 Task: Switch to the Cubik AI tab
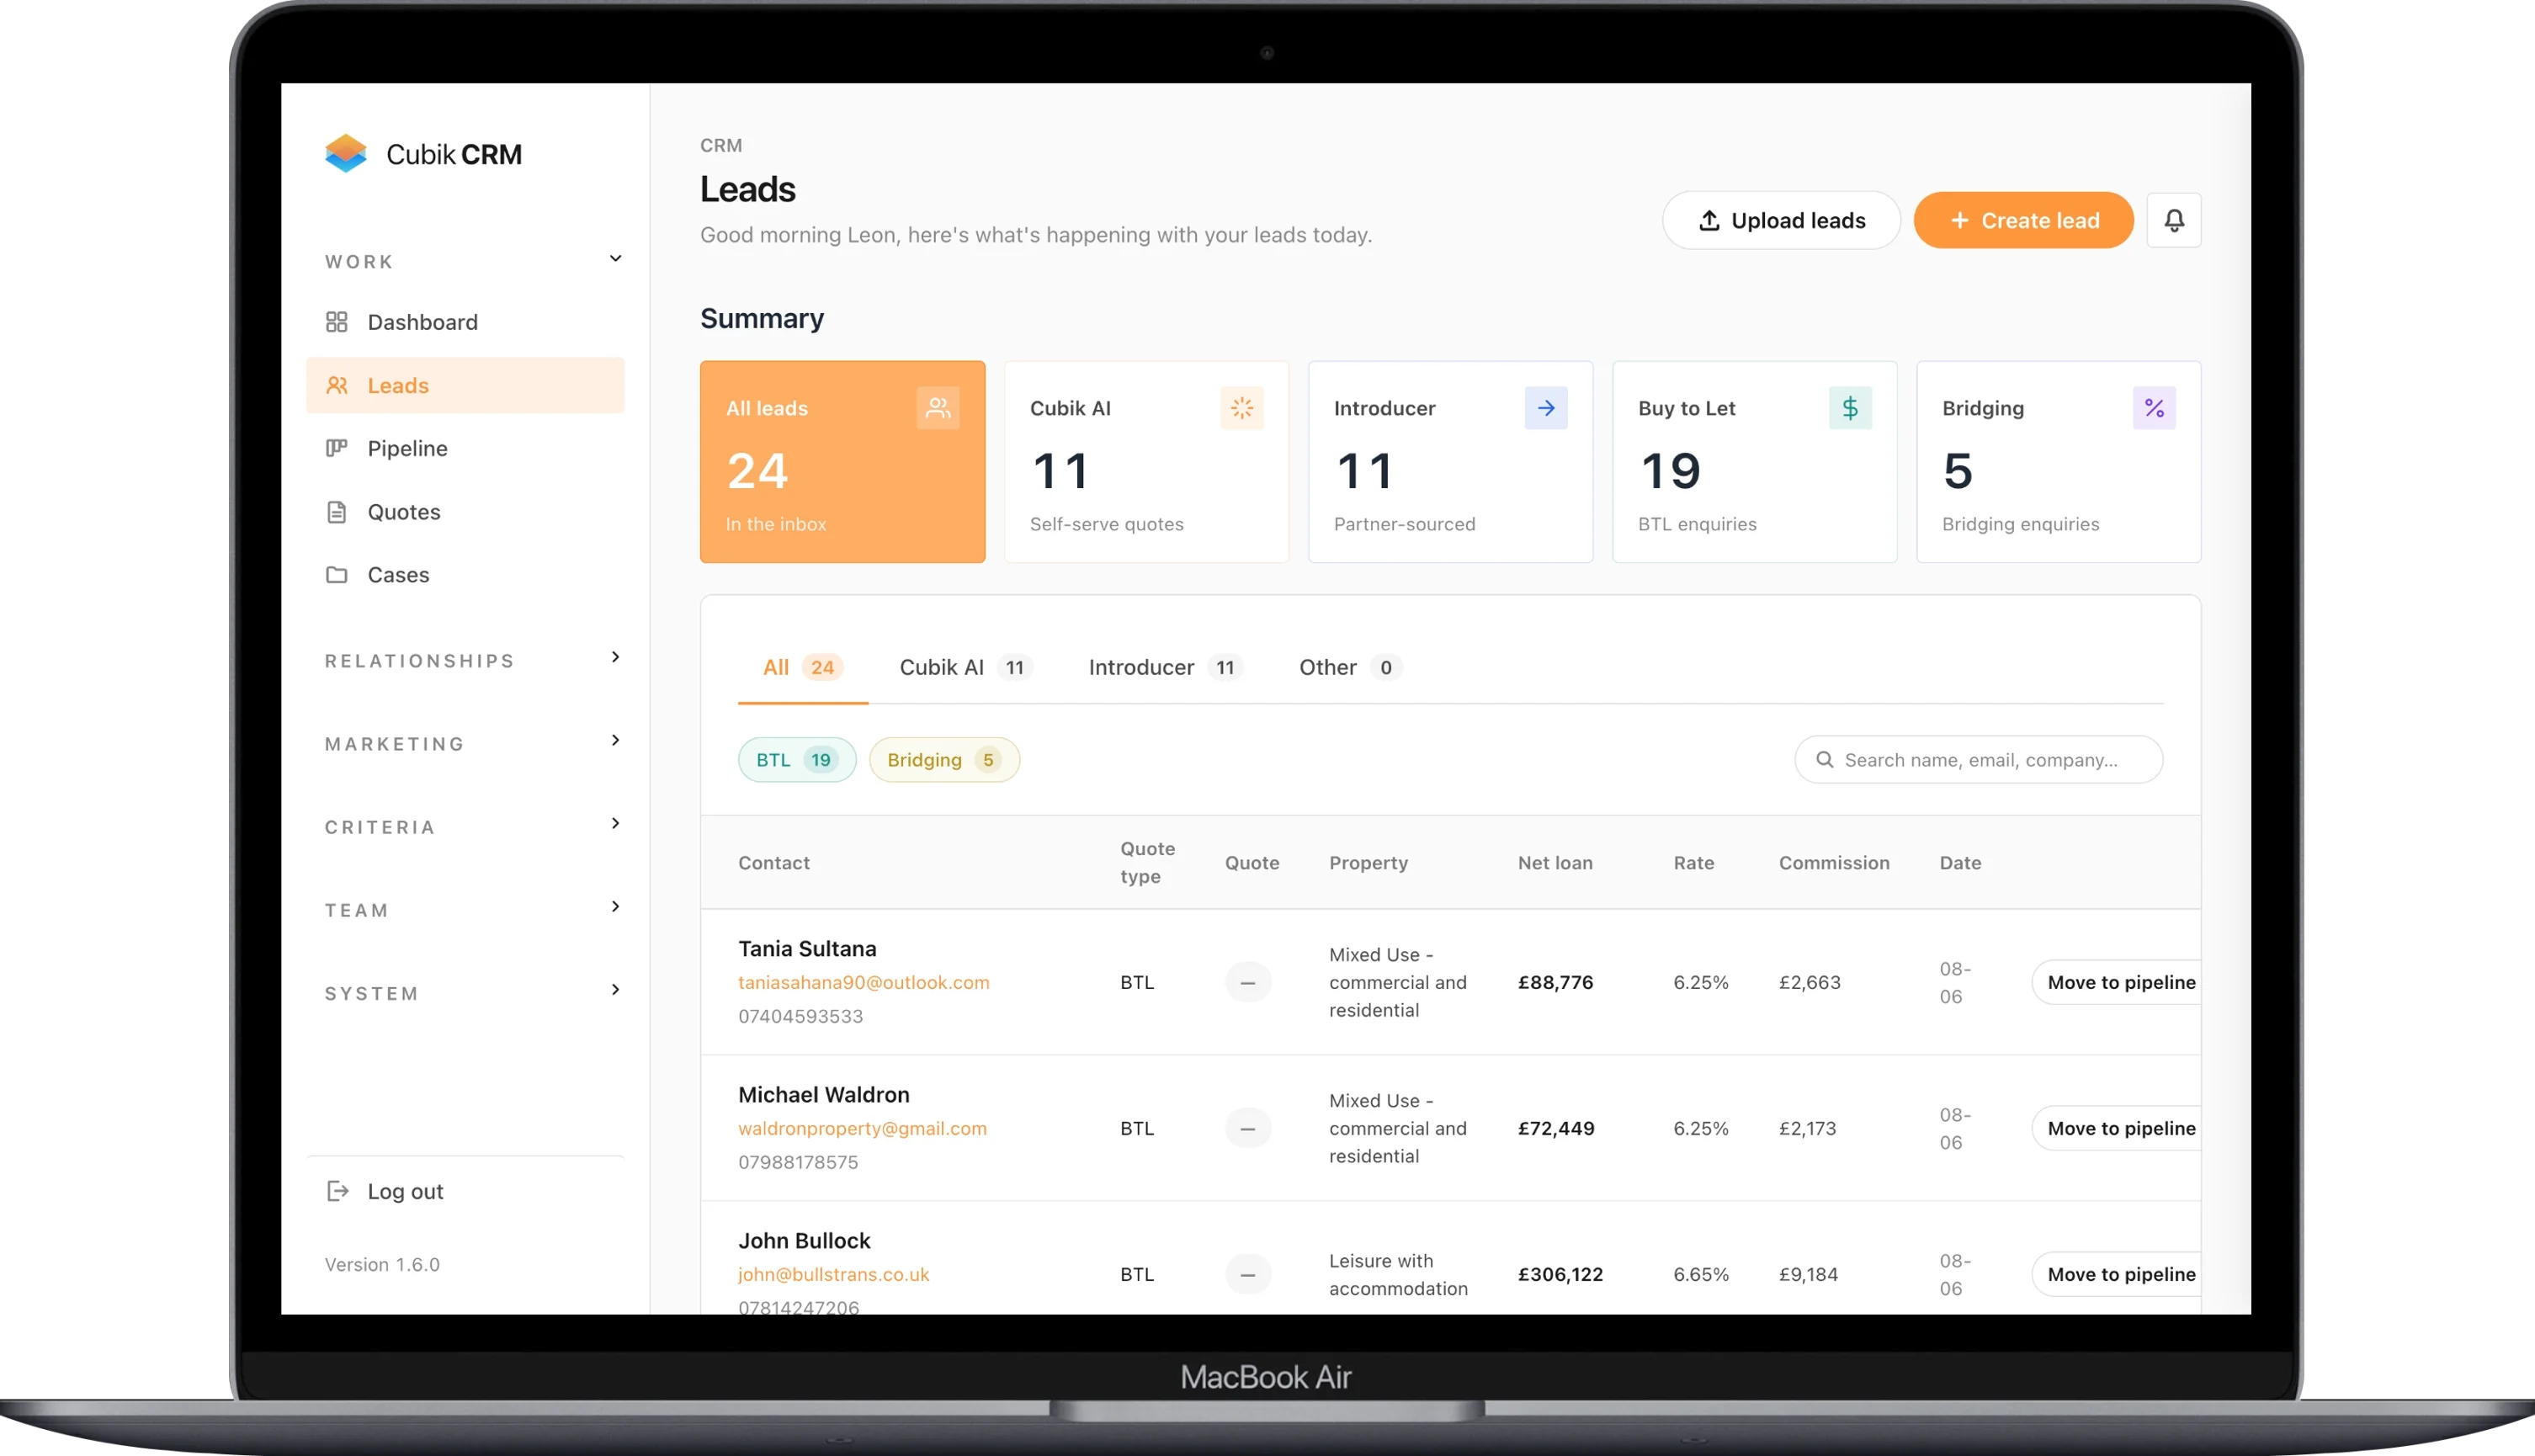(x=966, y=668)
